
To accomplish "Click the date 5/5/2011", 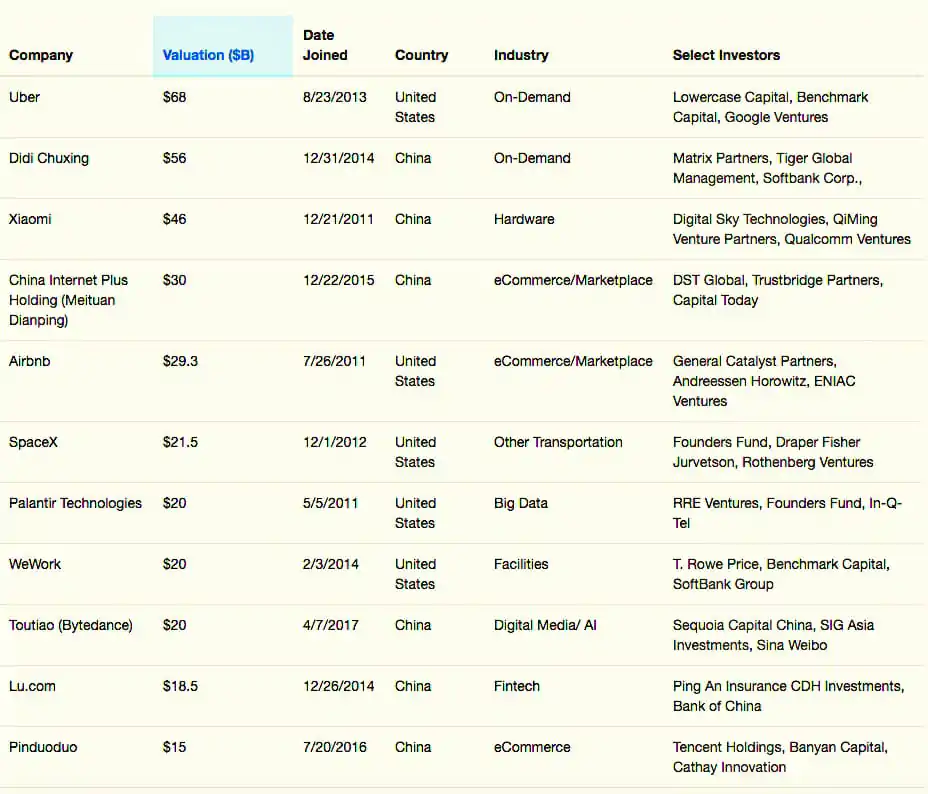I will [x=331, y=503].
